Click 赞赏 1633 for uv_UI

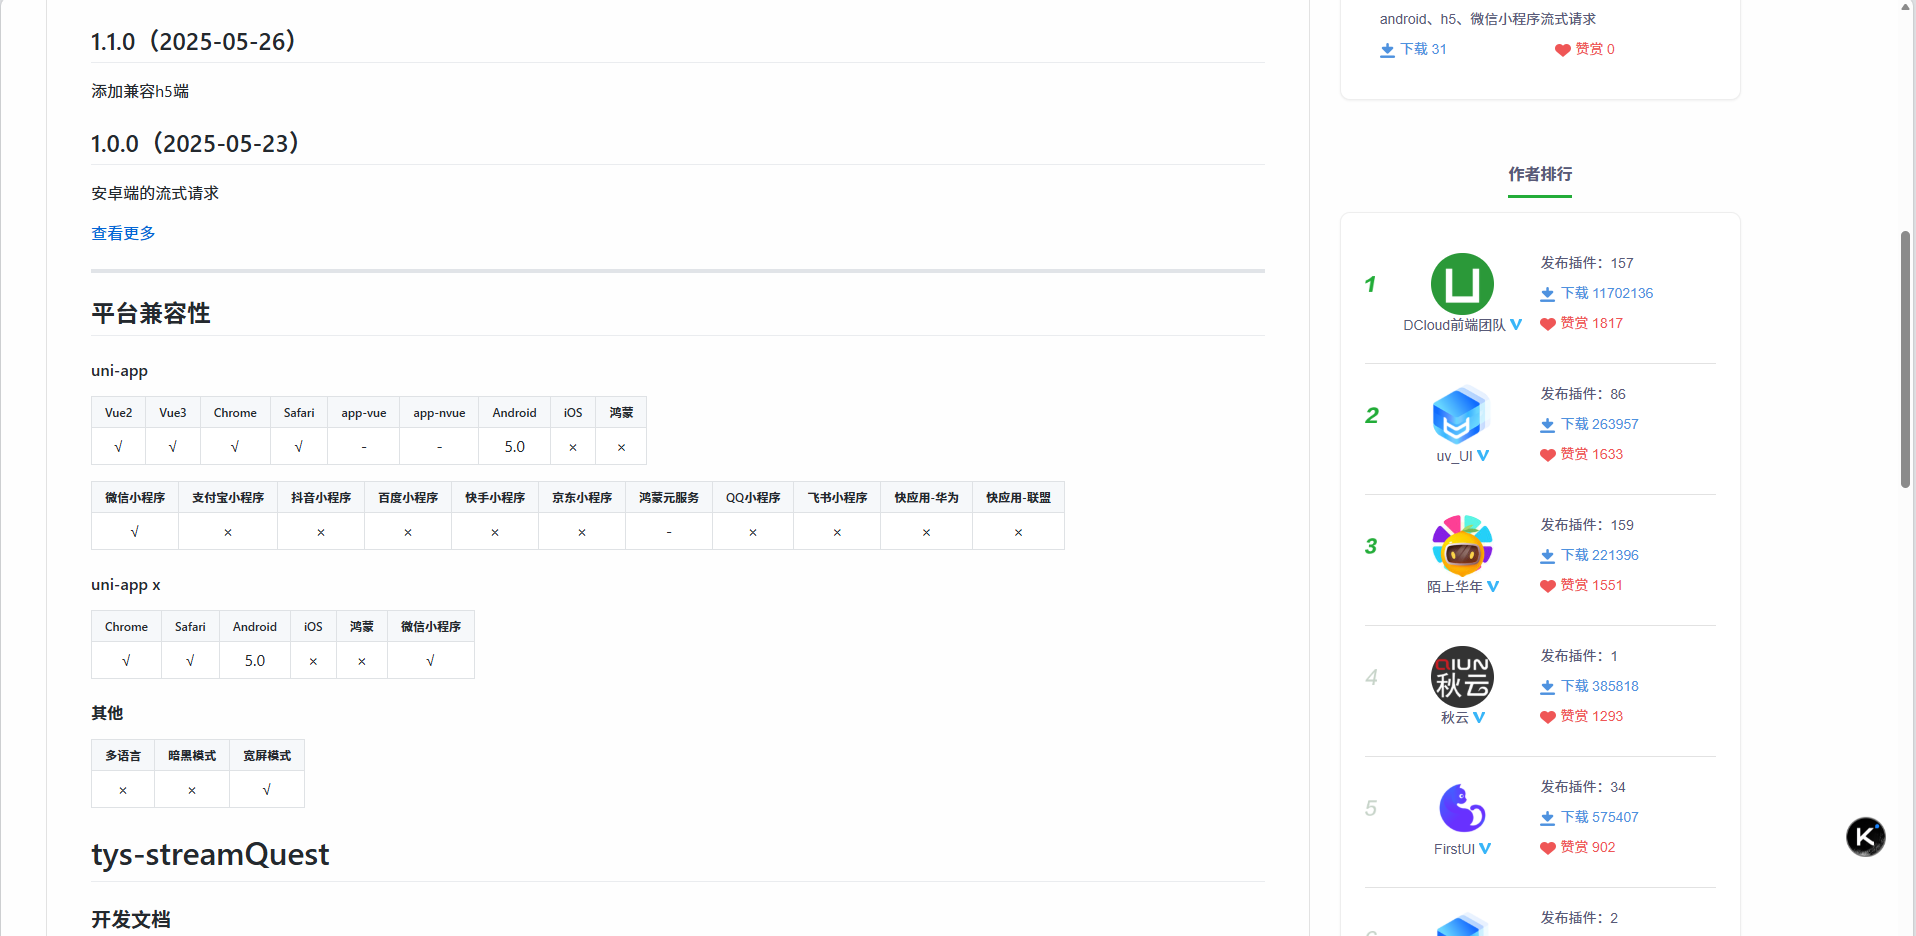click(x=1591, y=454)
